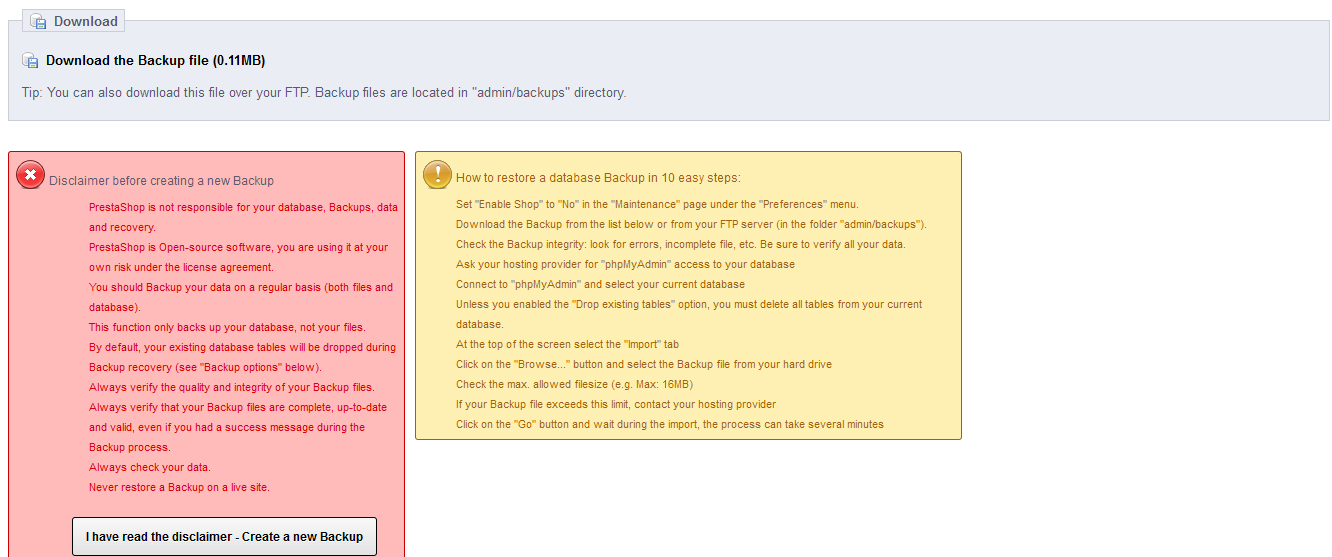
Task: Click the yellow exclamation warning icon
Action: [x=437, y=175]
